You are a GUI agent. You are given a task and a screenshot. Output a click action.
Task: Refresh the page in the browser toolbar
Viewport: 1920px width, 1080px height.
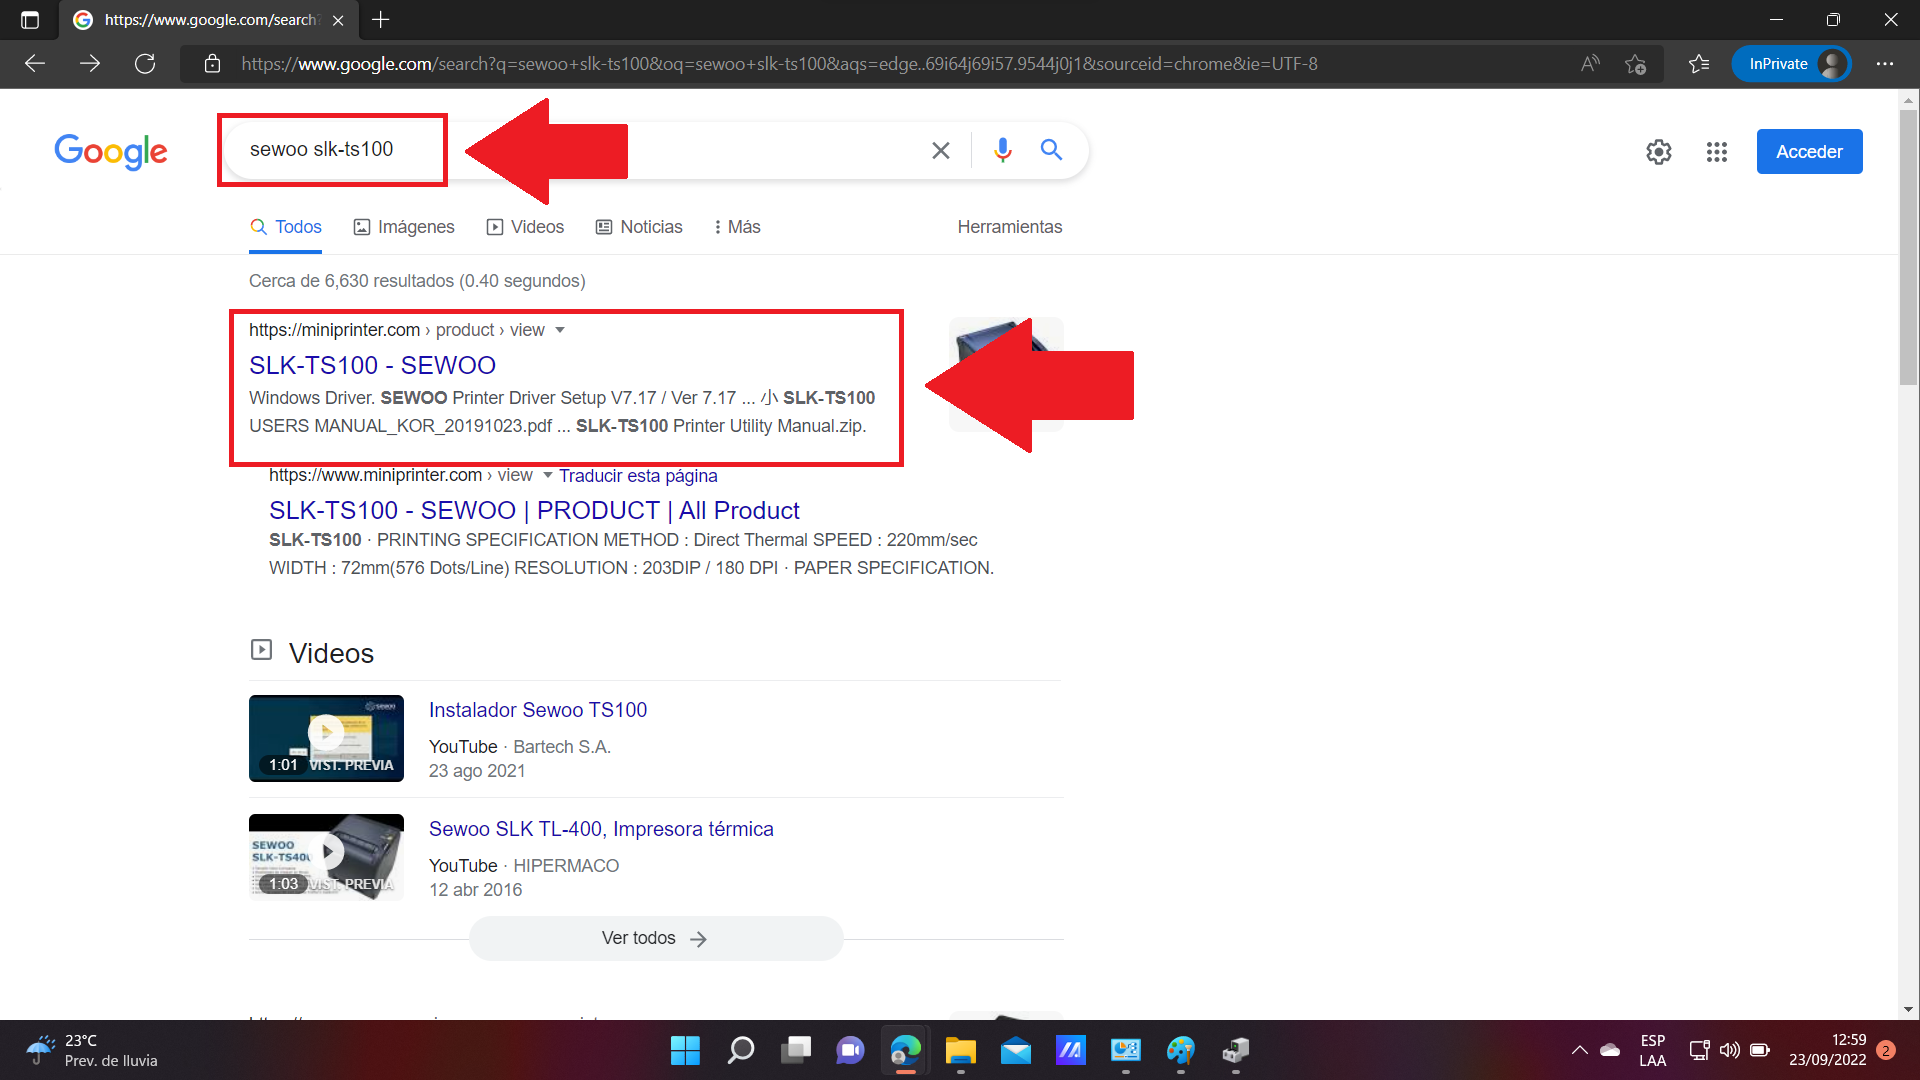coord(145,64)
